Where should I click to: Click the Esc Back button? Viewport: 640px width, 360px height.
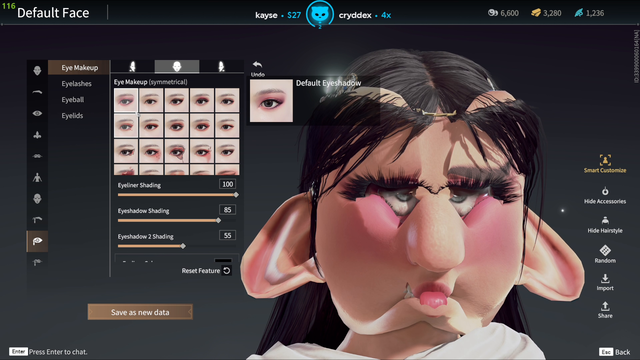[x=615, y=352]
